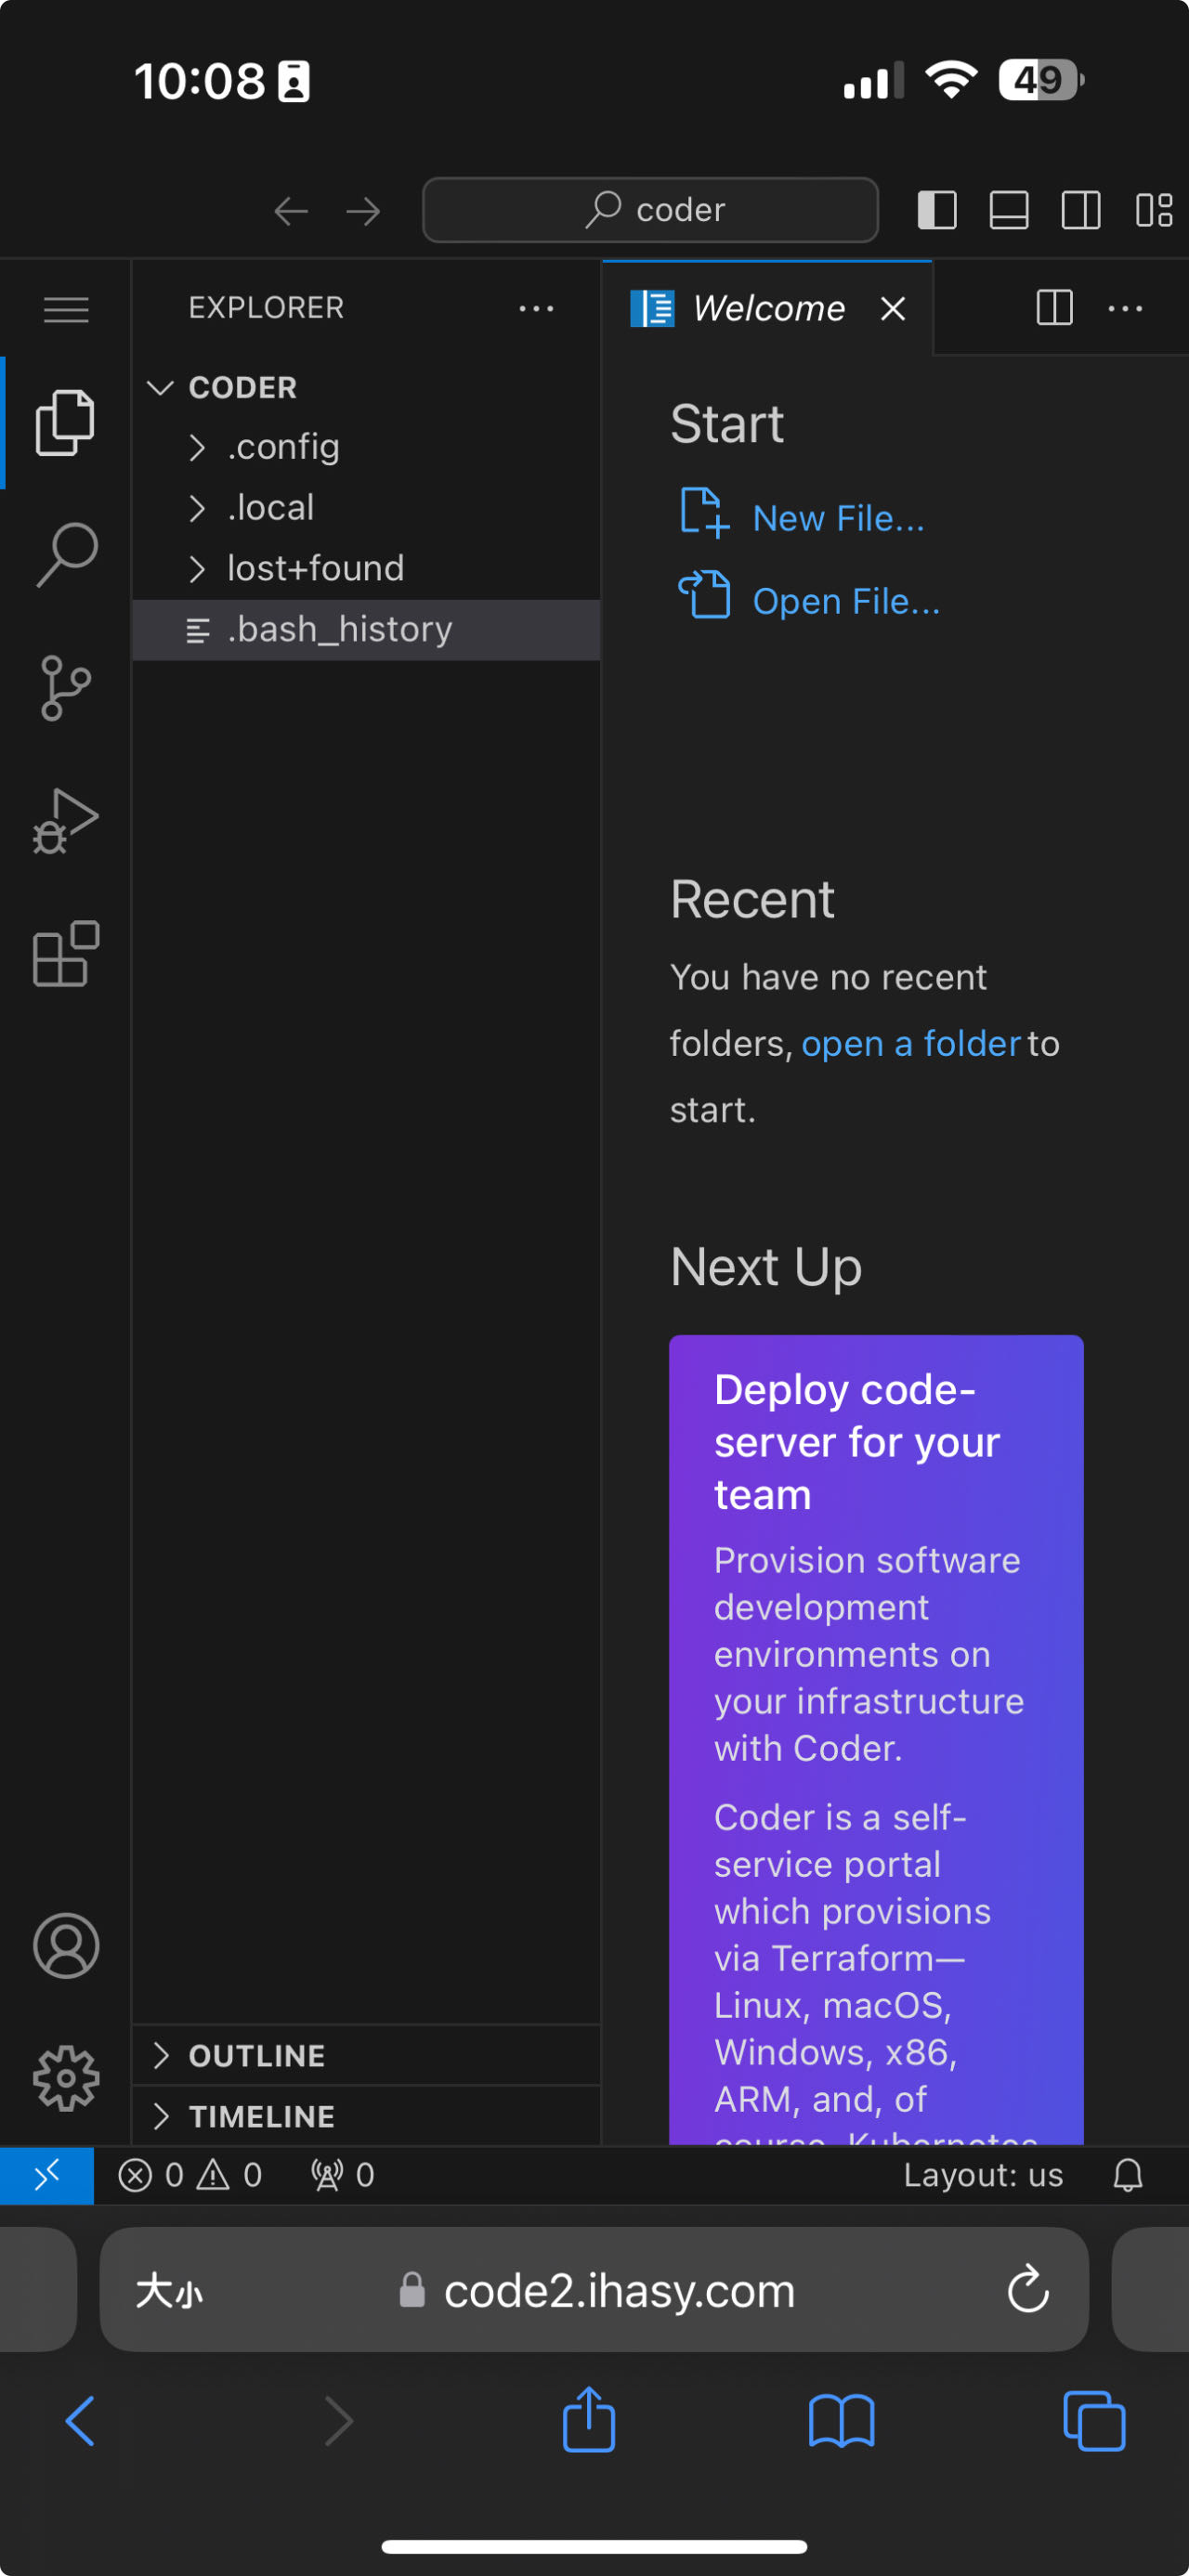Open the .bash_history file
Image resolution: width=1189 pixels, height=2576 pixels.
pyautogui.click(x=339, y=629)
